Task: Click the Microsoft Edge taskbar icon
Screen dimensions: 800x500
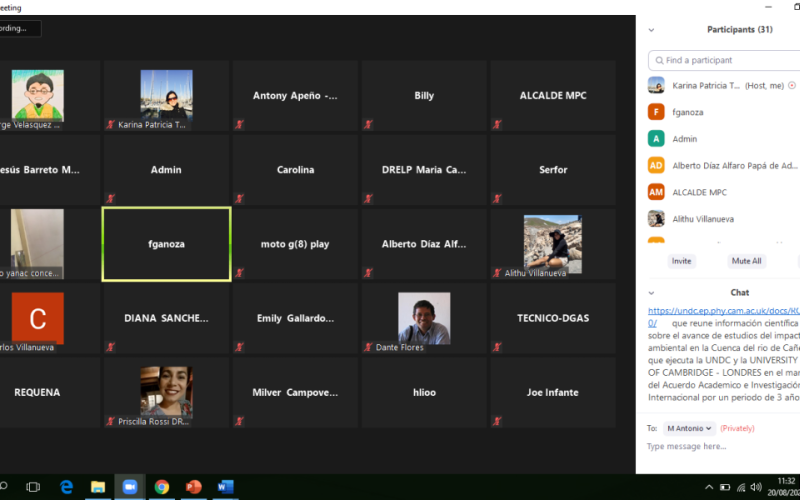Action: click(x=66, y=487)
